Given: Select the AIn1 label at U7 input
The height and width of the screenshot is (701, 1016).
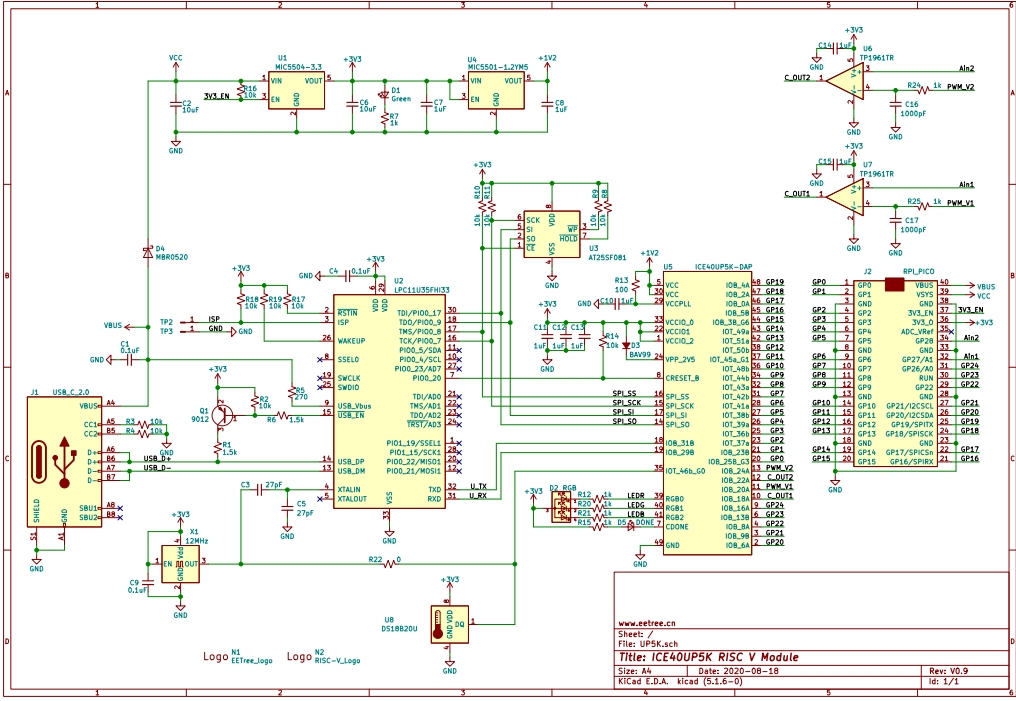Looking at the screenshot, I should (967, 185).
